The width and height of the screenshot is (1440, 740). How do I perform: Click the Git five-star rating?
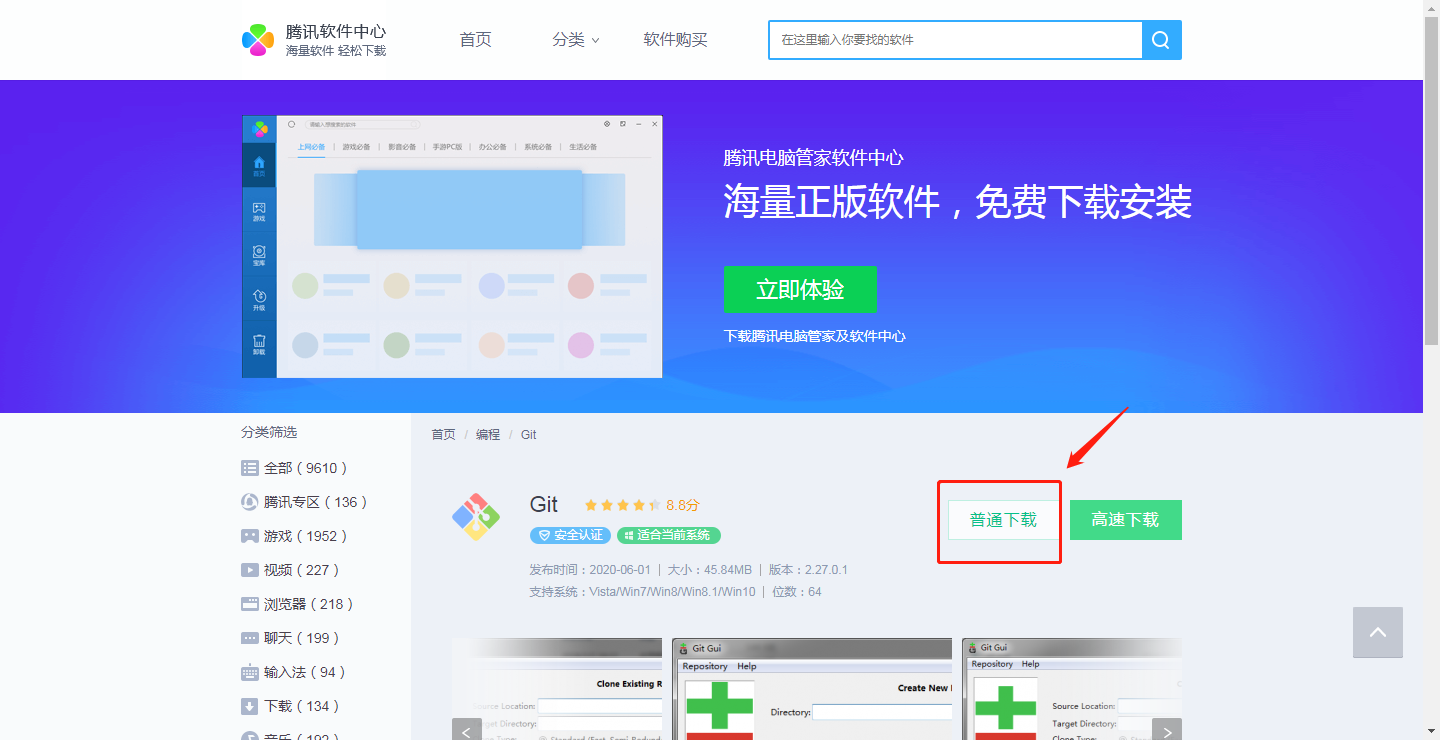(622, 505)
